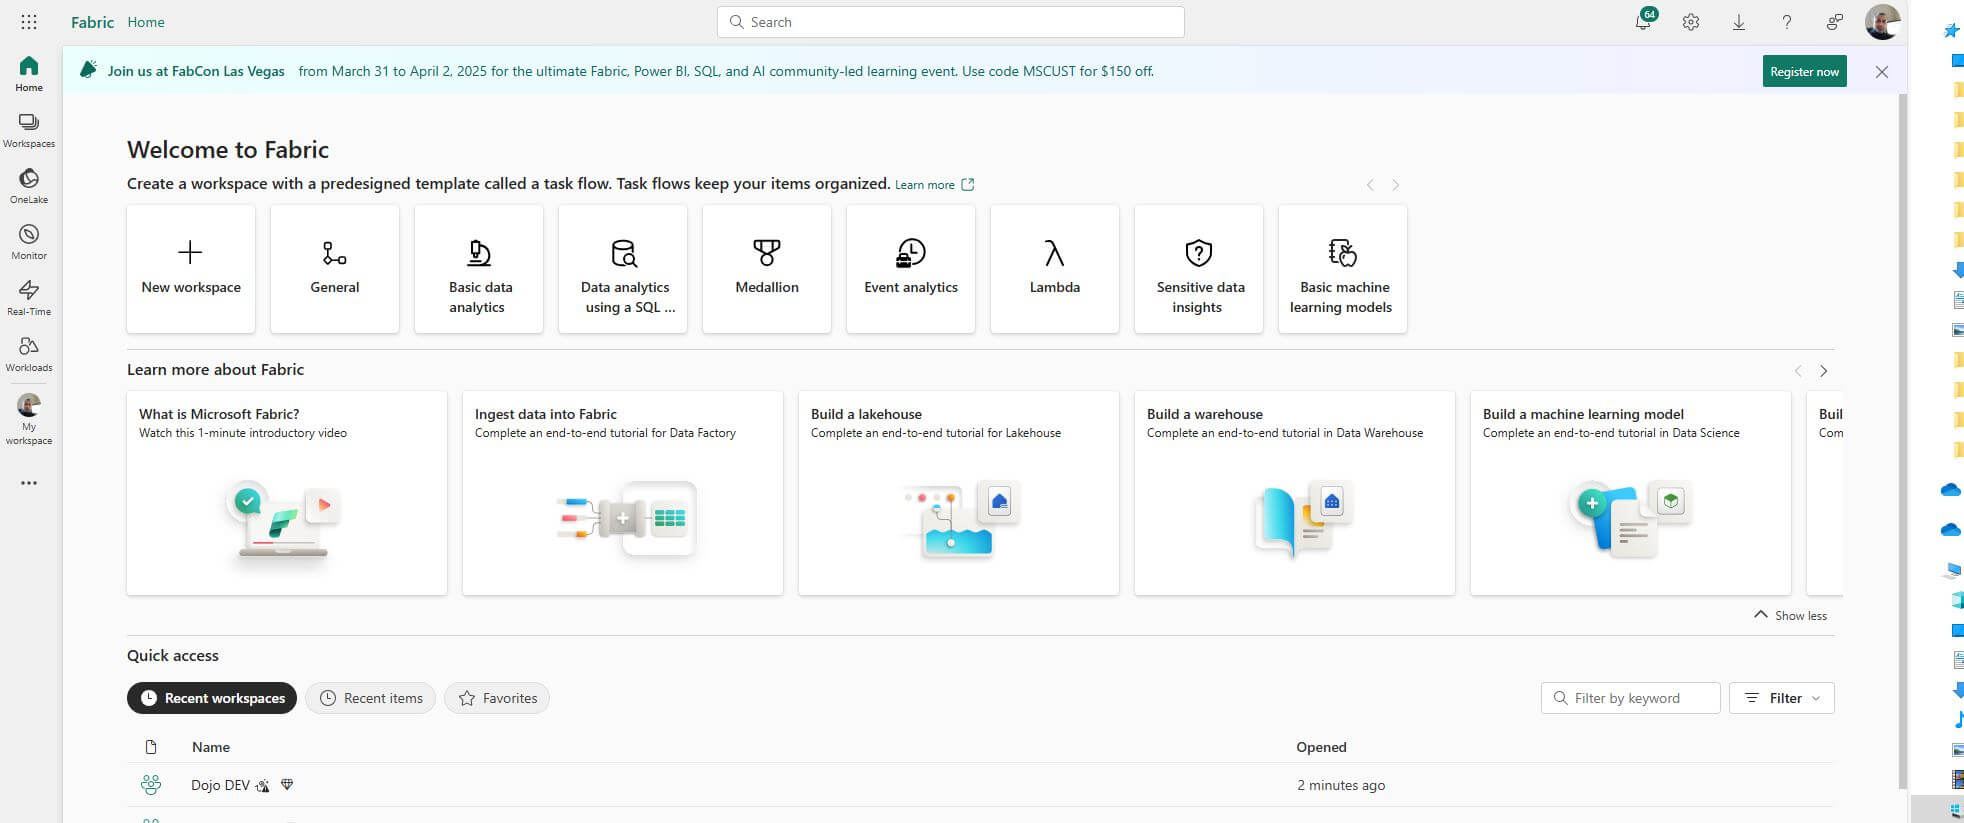Select Recent workspaces tab
The image size is (1964, 823).
point(212,698)
